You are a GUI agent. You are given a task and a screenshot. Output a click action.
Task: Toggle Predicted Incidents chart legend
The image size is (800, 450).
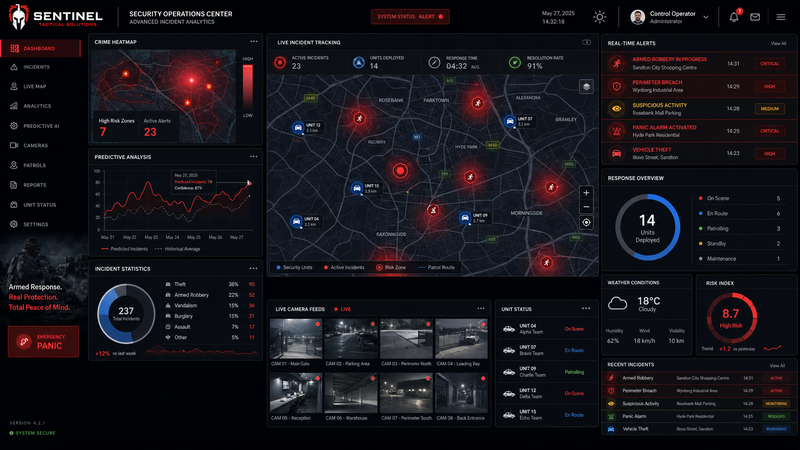[124, 249]
